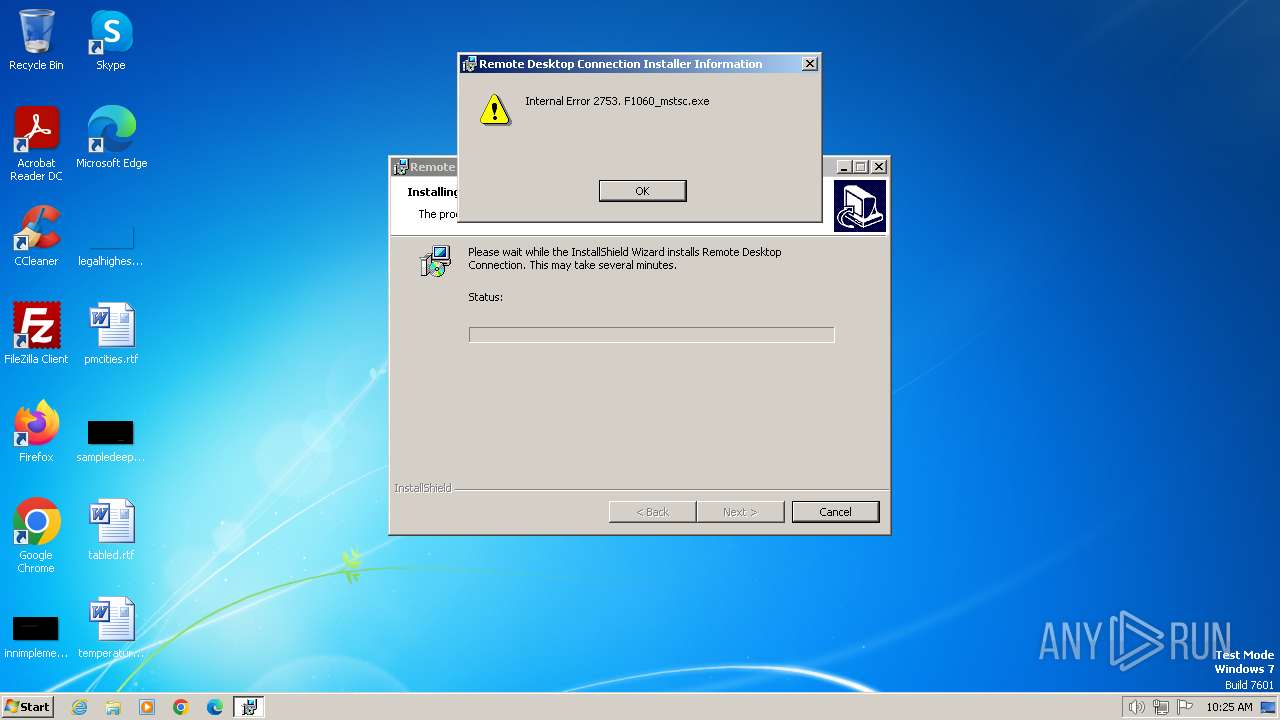Click network status tray icon

(x=1161, y=707)
